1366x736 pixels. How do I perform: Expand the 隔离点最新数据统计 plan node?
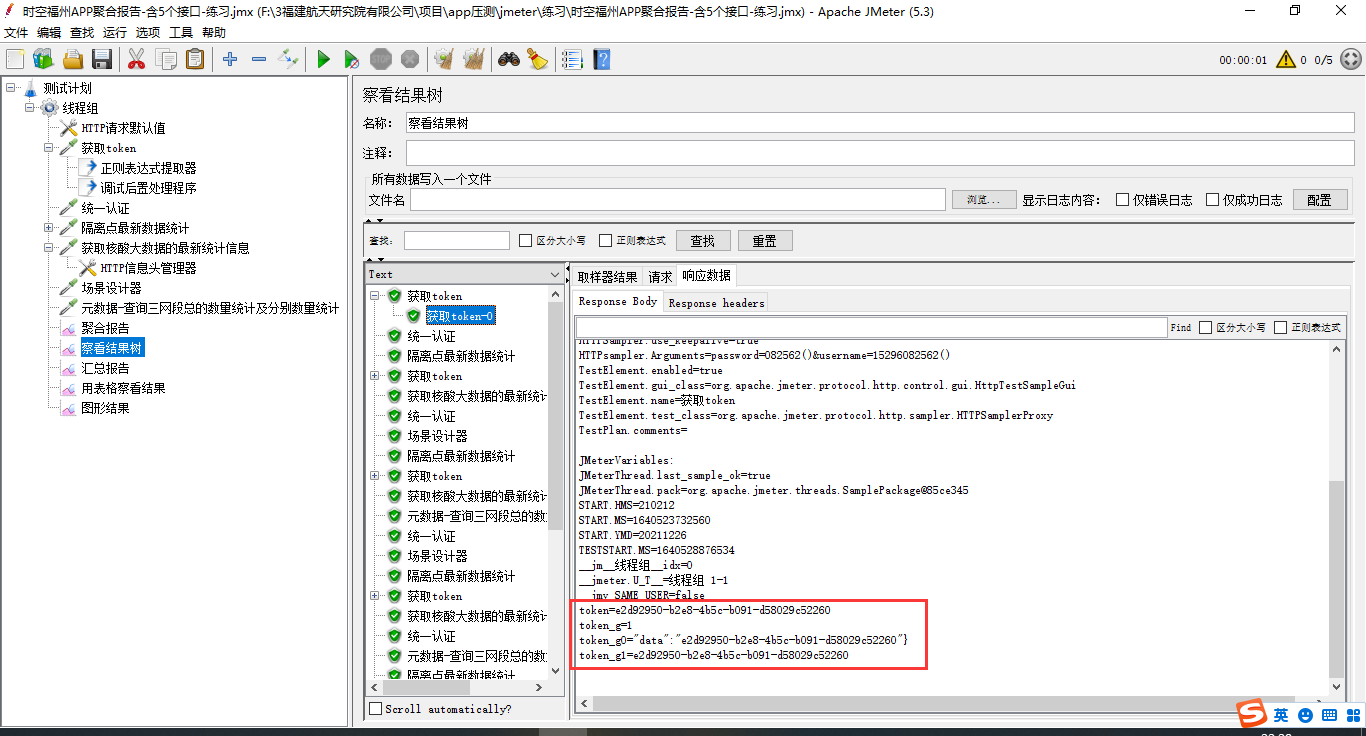coord(49,228)
